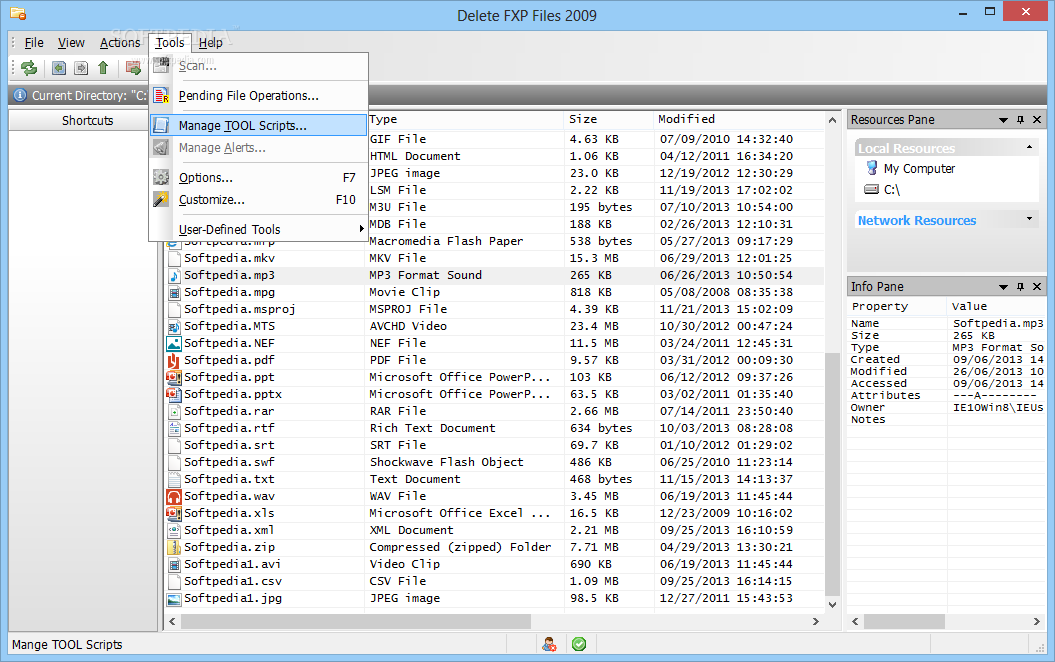The width and height of the screenshot is (1055, 662).
Task: Click the user with red X status bar icon
Action: point(549,645)
